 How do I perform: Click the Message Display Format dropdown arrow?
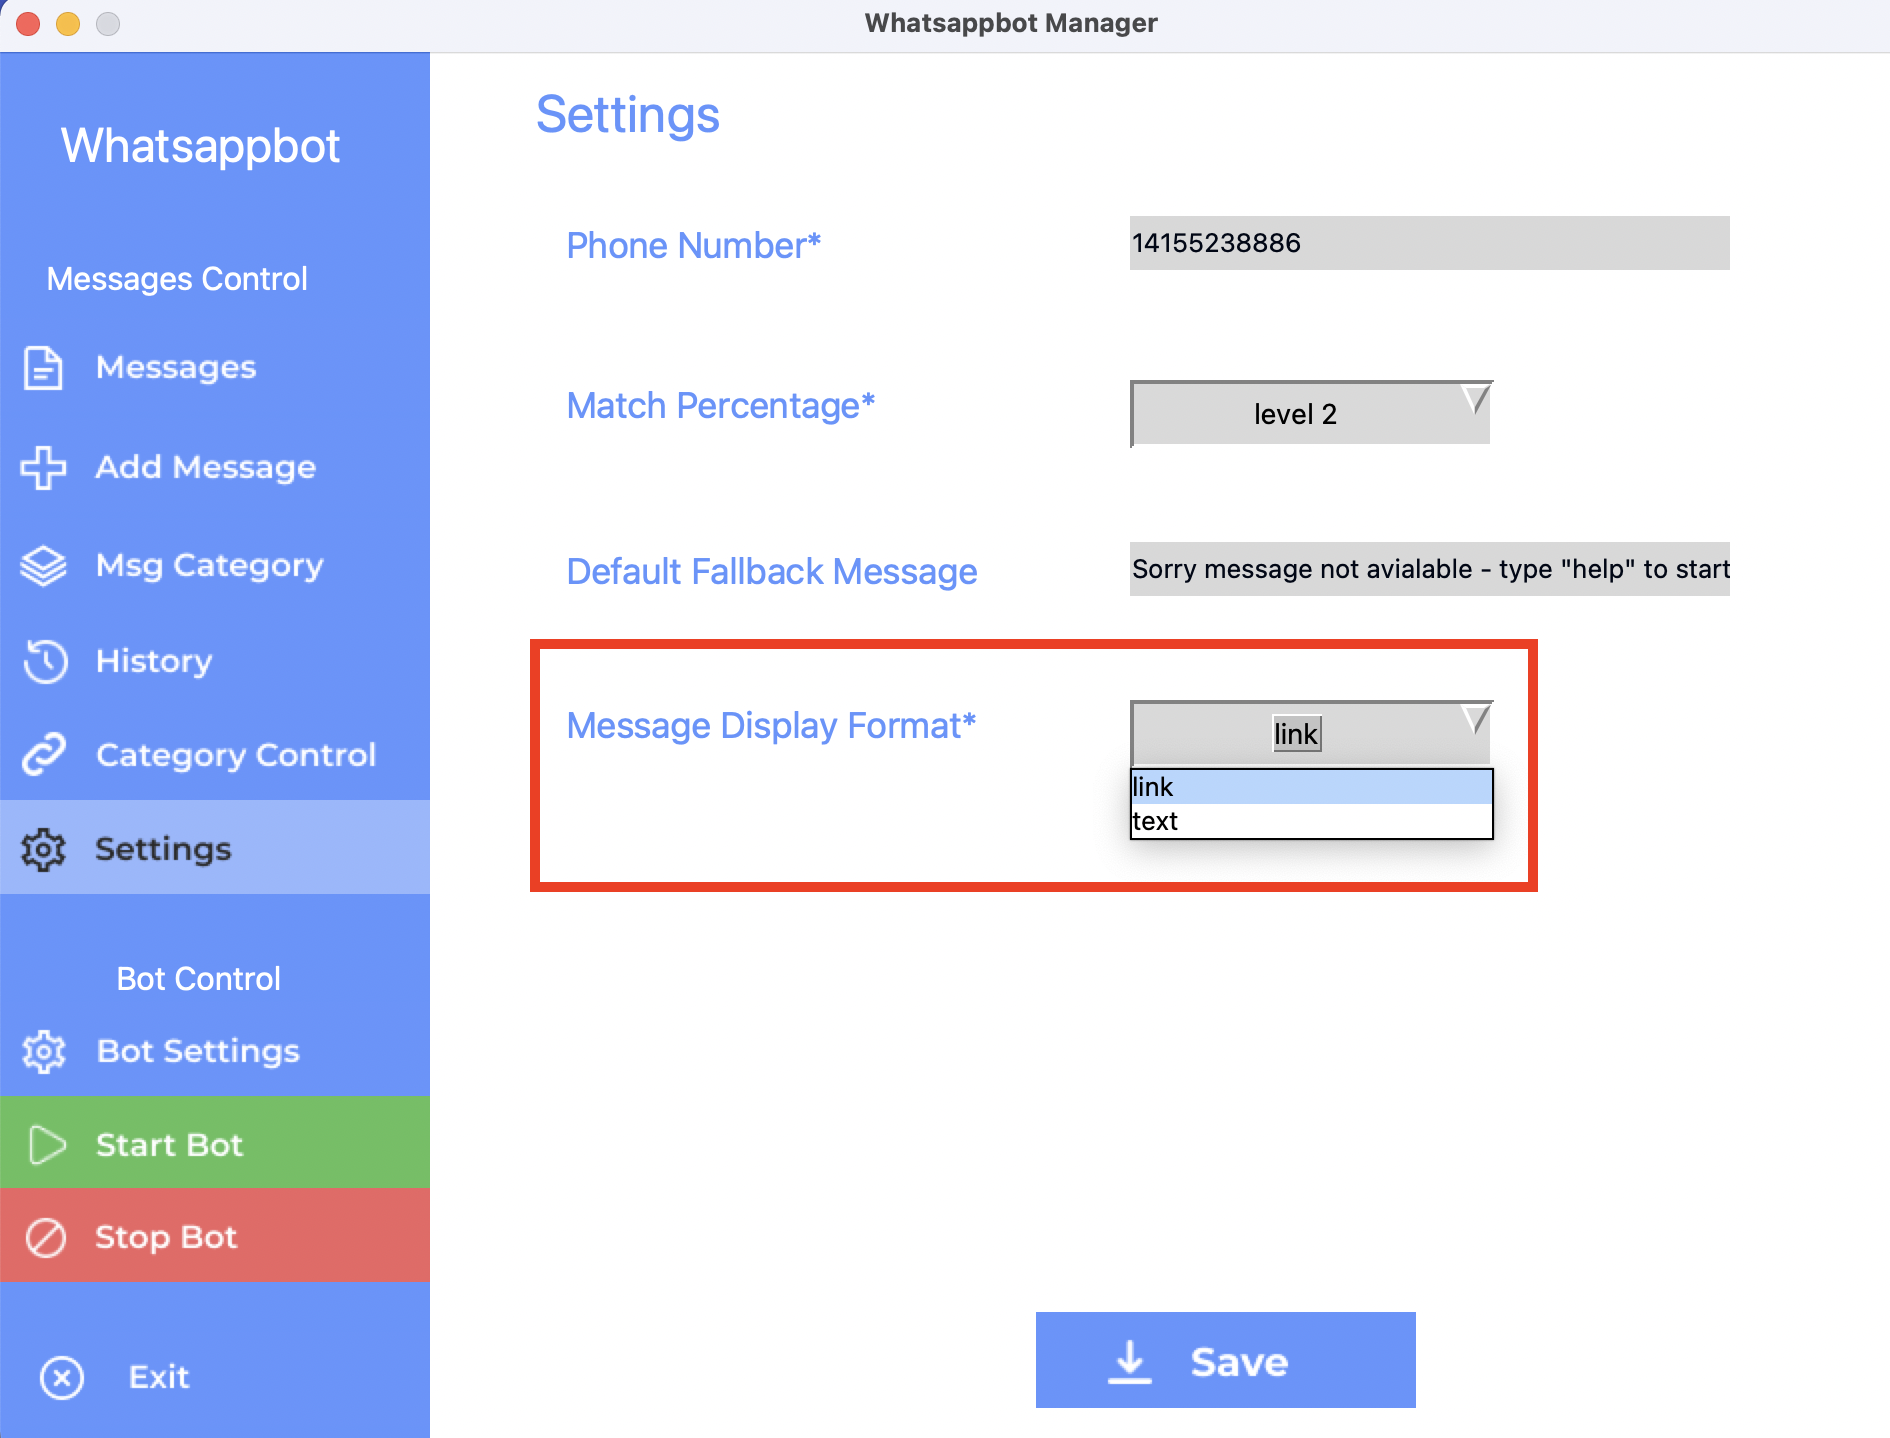(x=1475, y=719)
